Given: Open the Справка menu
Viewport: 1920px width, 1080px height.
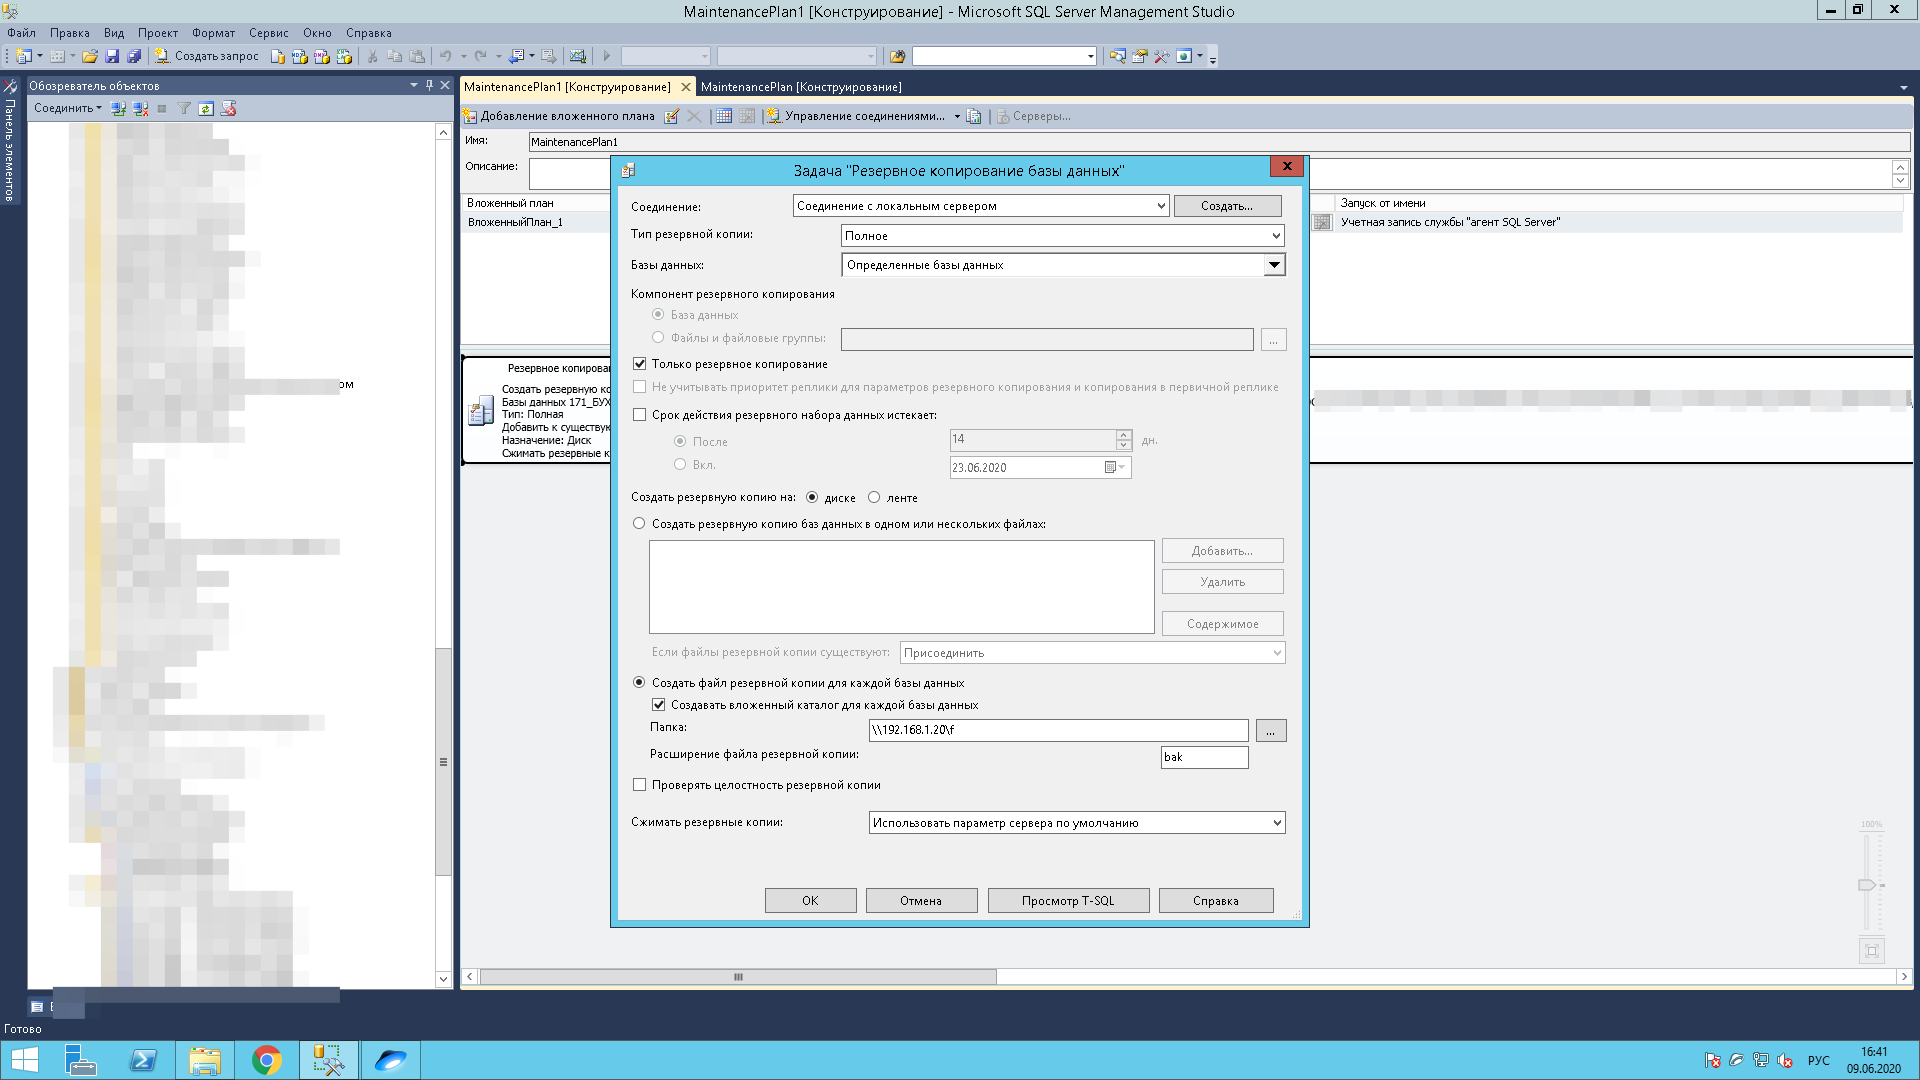Looking at the screenshot, I should click(x=369, y=33).
